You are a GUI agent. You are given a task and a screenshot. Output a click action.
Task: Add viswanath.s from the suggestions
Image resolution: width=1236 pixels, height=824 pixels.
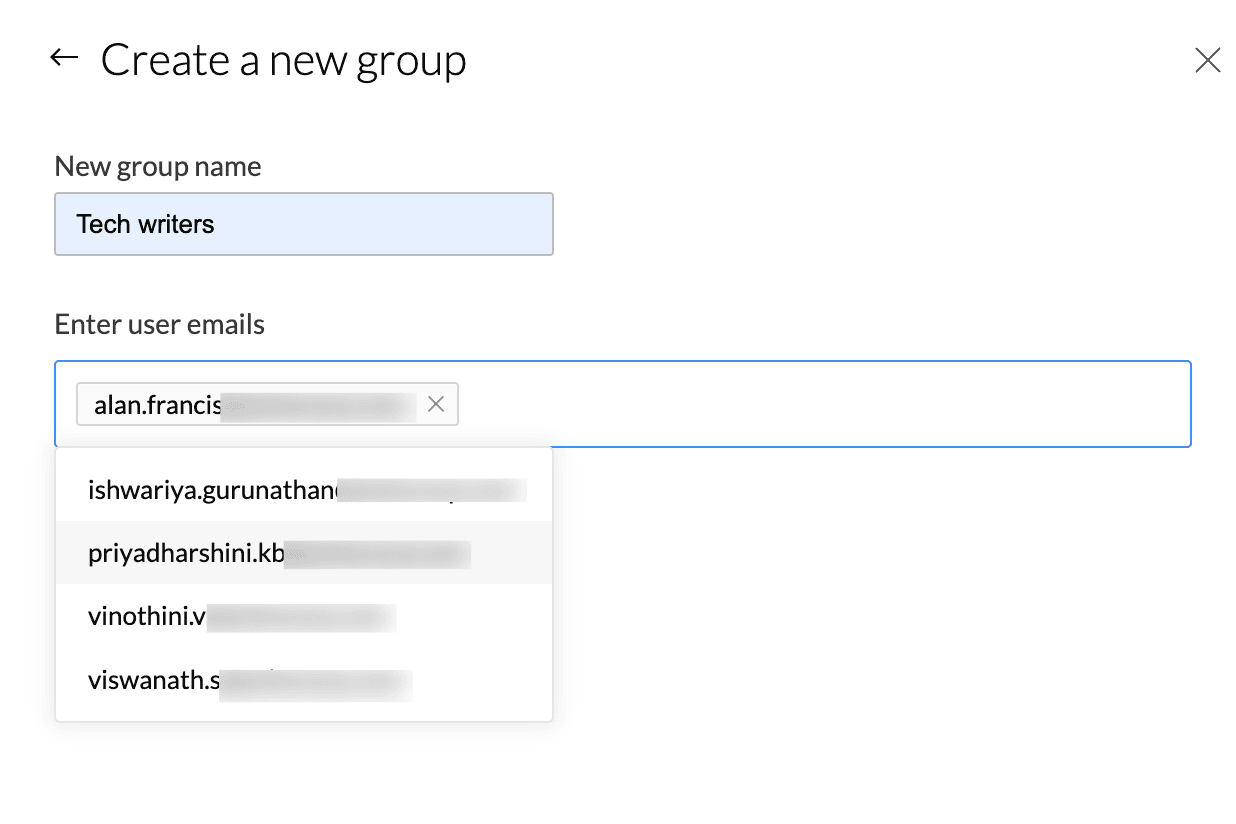(x=152, y=681)
